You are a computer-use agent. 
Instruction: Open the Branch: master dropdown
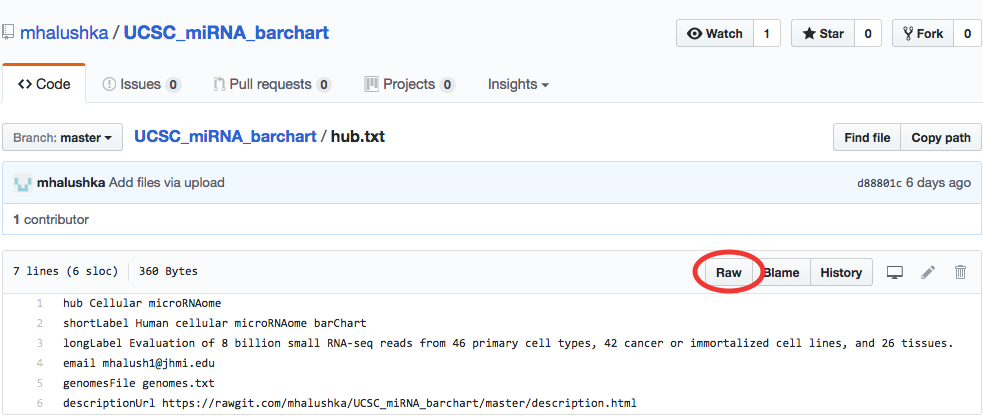click(62, 138)
